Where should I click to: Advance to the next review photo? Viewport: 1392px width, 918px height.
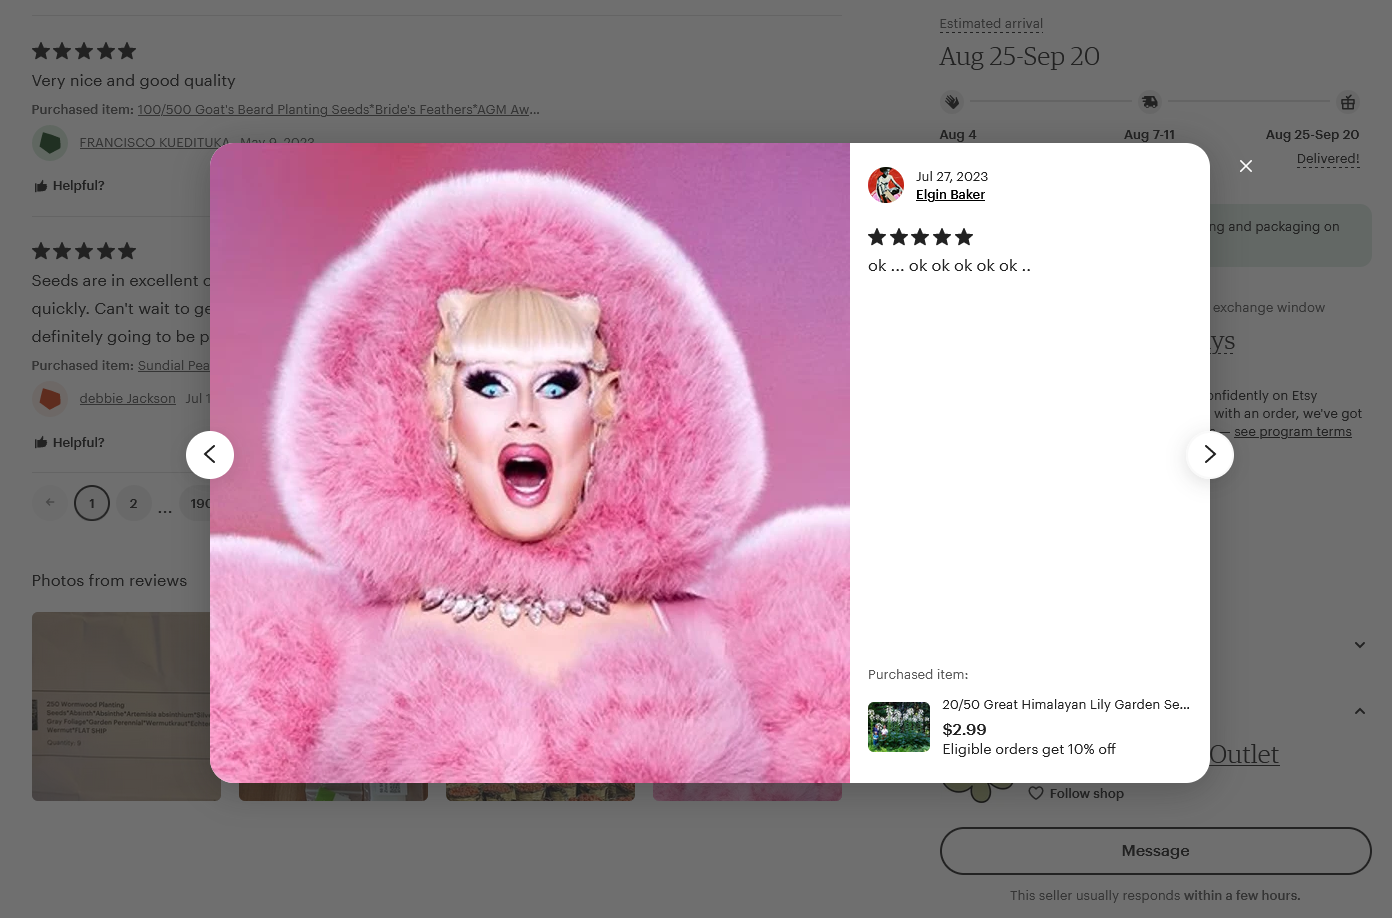tap(1210, 455)
